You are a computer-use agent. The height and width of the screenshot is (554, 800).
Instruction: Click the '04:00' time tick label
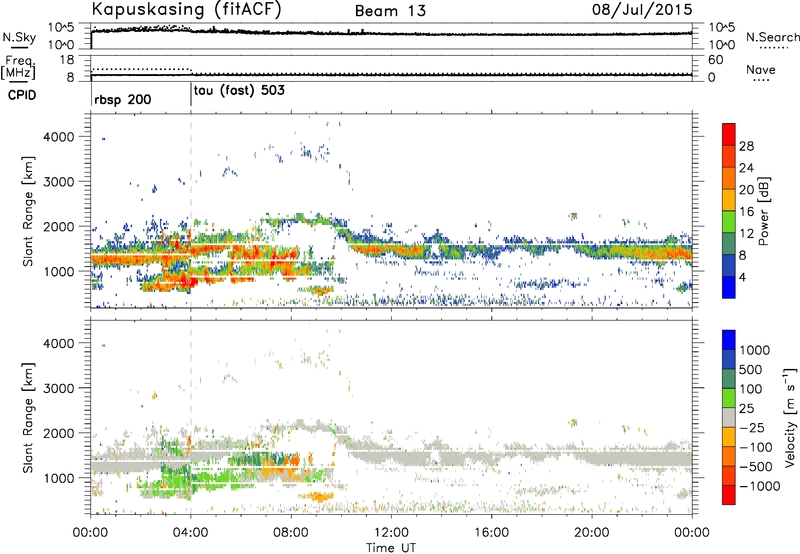pyautogui.click(x=191, y=533)
